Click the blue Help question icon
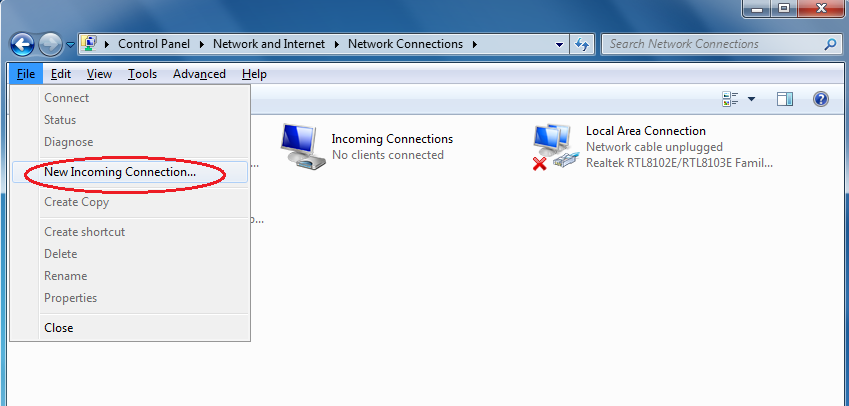This screenshot has height=406, width=849. coord(821,99)
